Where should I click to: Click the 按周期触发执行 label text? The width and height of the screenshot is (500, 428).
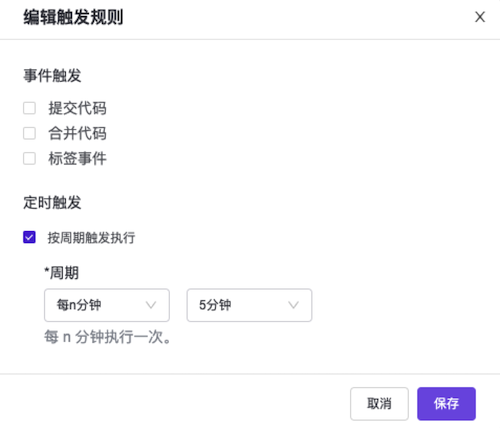click(x=91, y=238)
